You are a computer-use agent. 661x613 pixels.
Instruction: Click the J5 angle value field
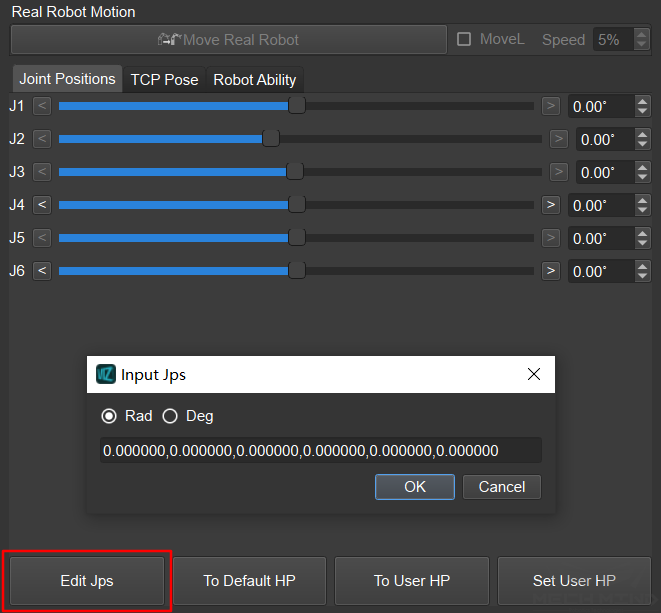[x=601, y=238]
